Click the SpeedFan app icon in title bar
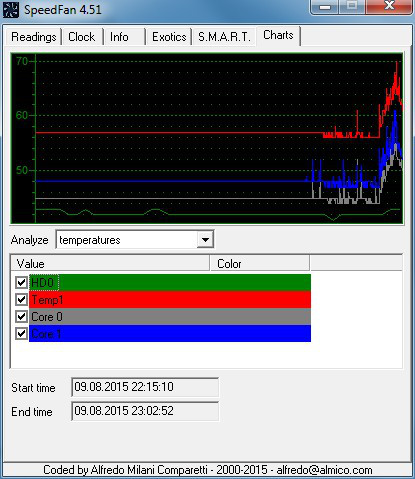 [x=11, y=9]
